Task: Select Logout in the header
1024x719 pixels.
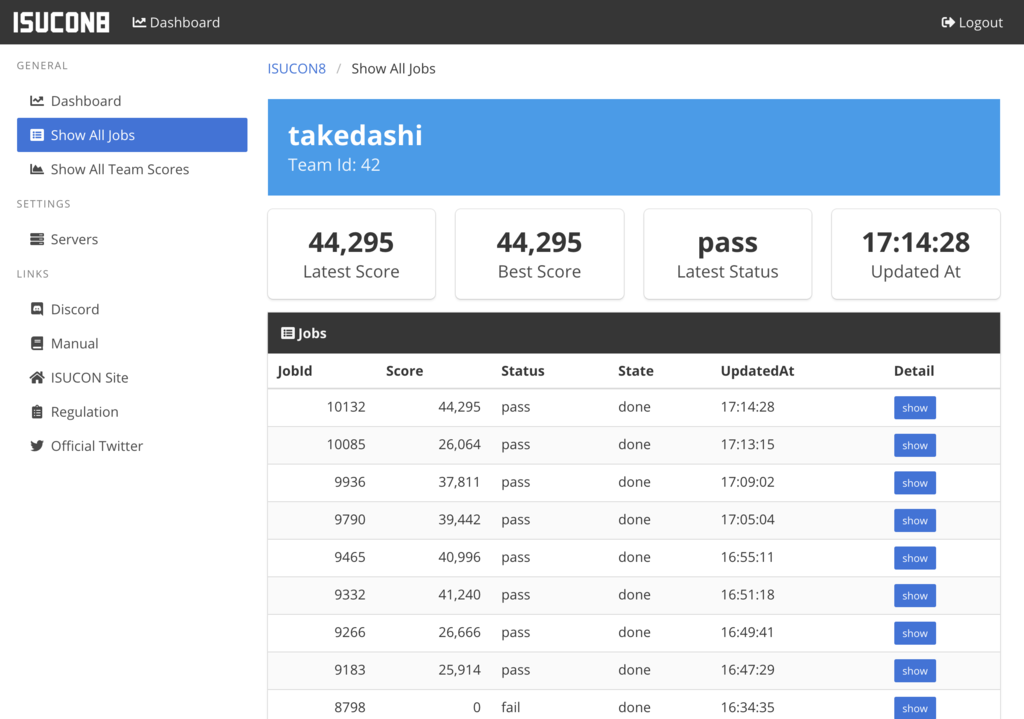Action: pos(972,22)
